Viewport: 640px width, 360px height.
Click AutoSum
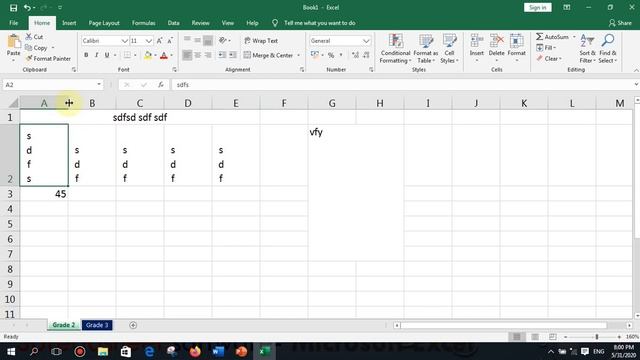[x=552, y=37]
